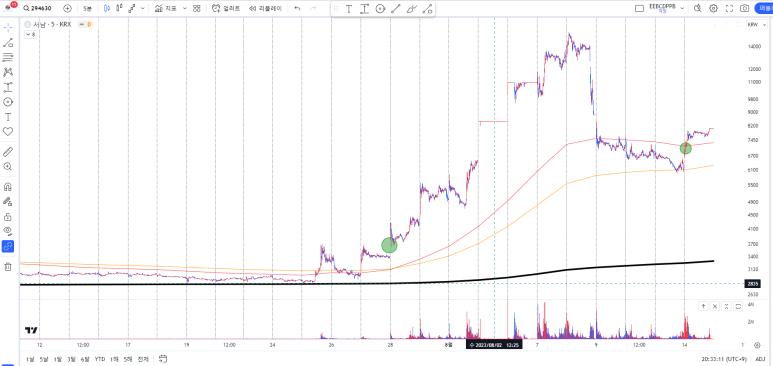Open the forecasting and measurement tools

coord(8,87)
